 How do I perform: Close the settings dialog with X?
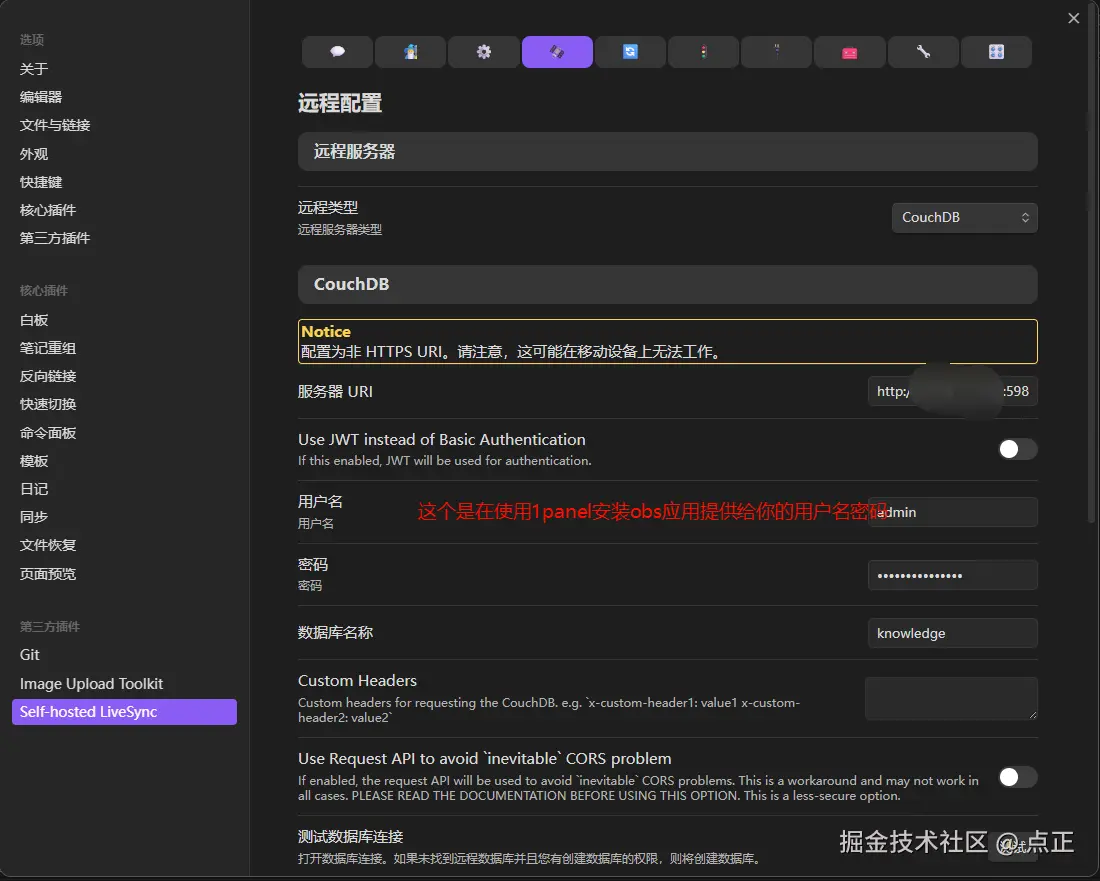pyautogui.click(x=1073, y=18)
